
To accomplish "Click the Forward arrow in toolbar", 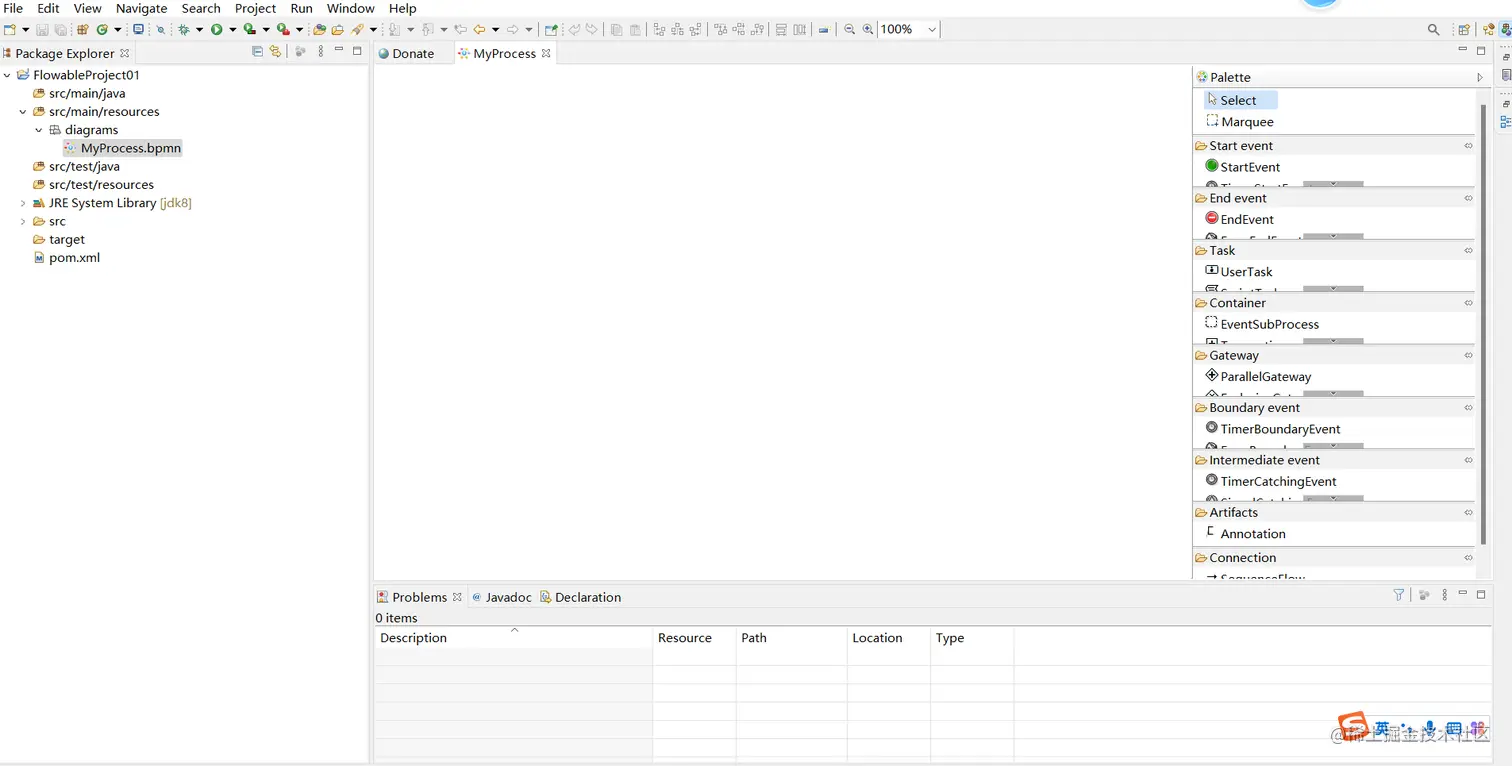I will pos(512,30).
